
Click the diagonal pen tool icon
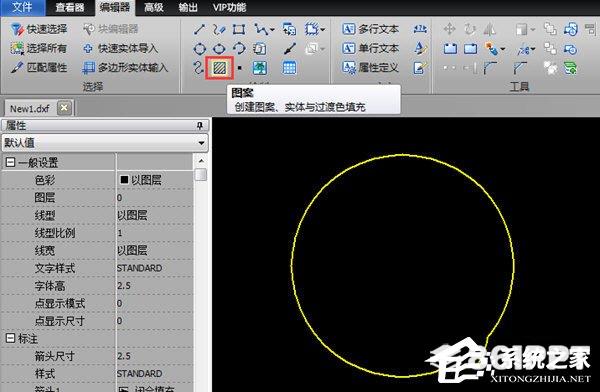[290, 49]
